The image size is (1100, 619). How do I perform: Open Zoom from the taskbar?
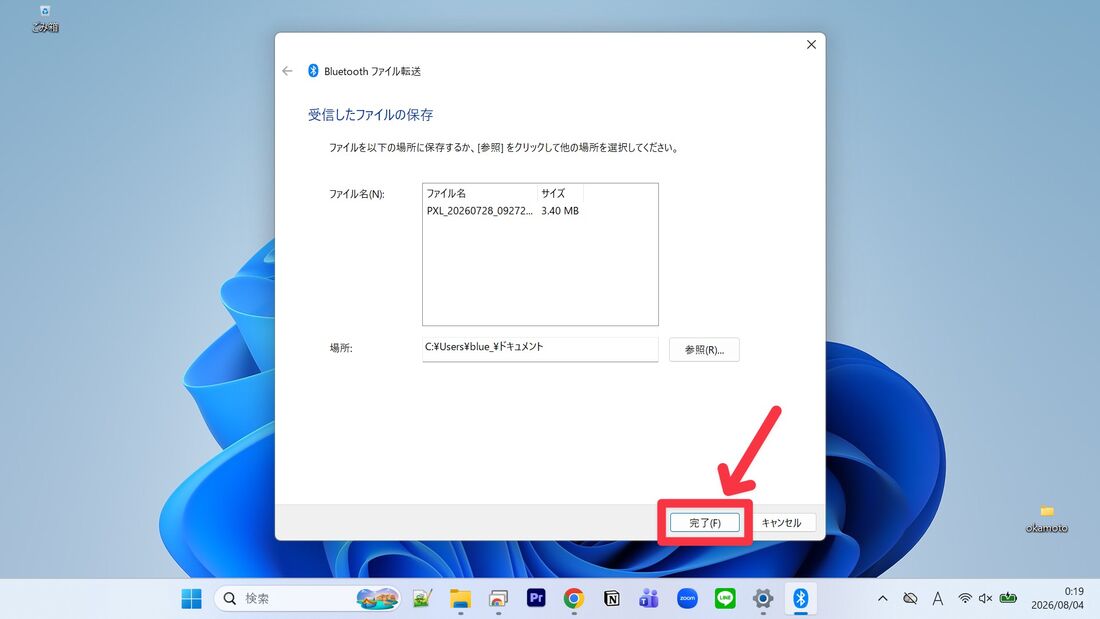(x=687, y=599)
